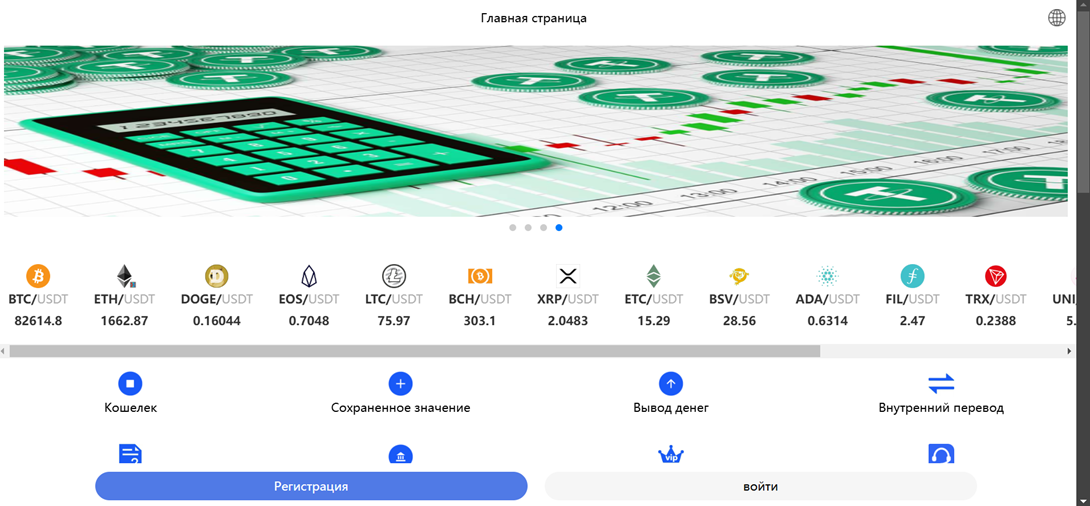
Task: Open the bank building icon
Action: (400, 455)
